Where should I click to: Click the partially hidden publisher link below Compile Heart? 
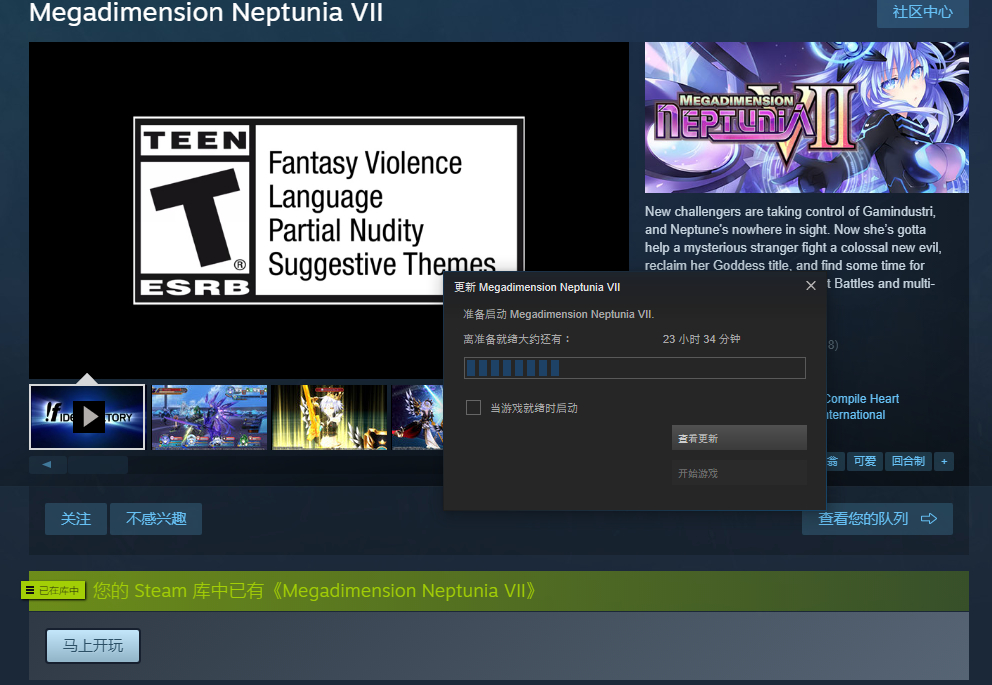pyautogui.click(x=855, y=415)
